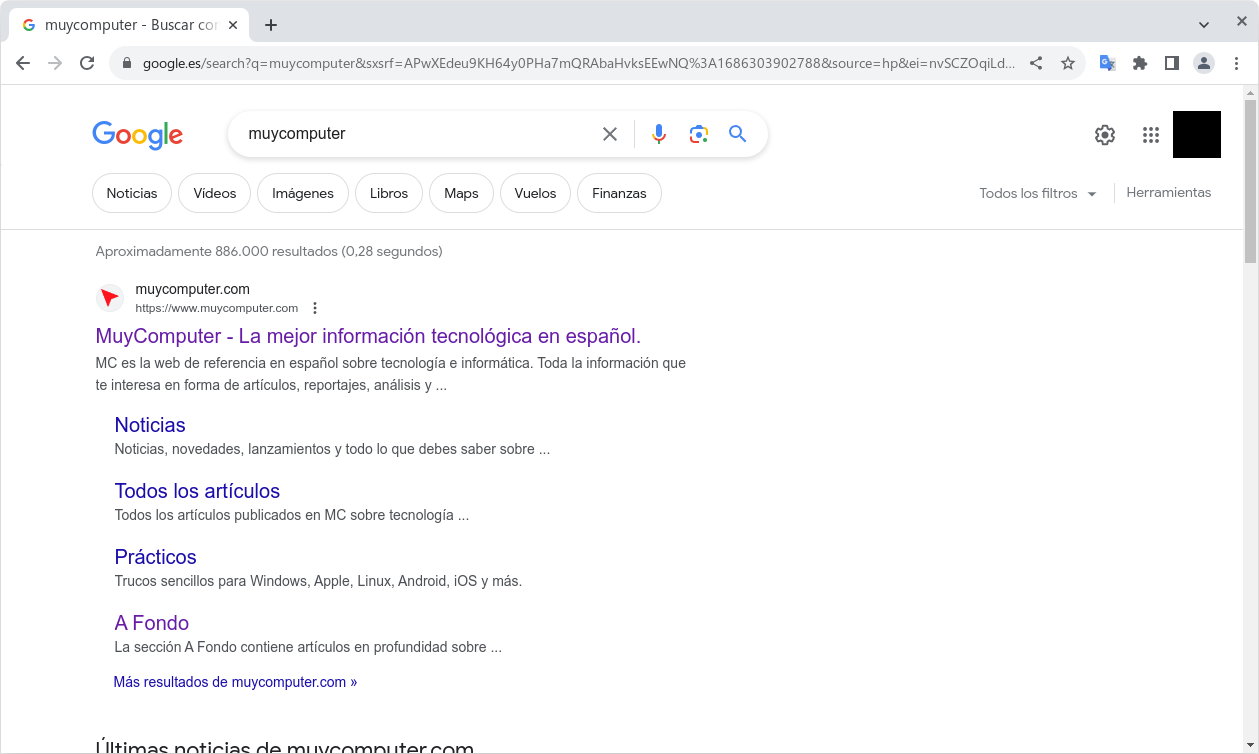Click the blue search magnifier icon
This screenshot has width=1259, height=754.
pyautogui.click(x=738, y=134)
